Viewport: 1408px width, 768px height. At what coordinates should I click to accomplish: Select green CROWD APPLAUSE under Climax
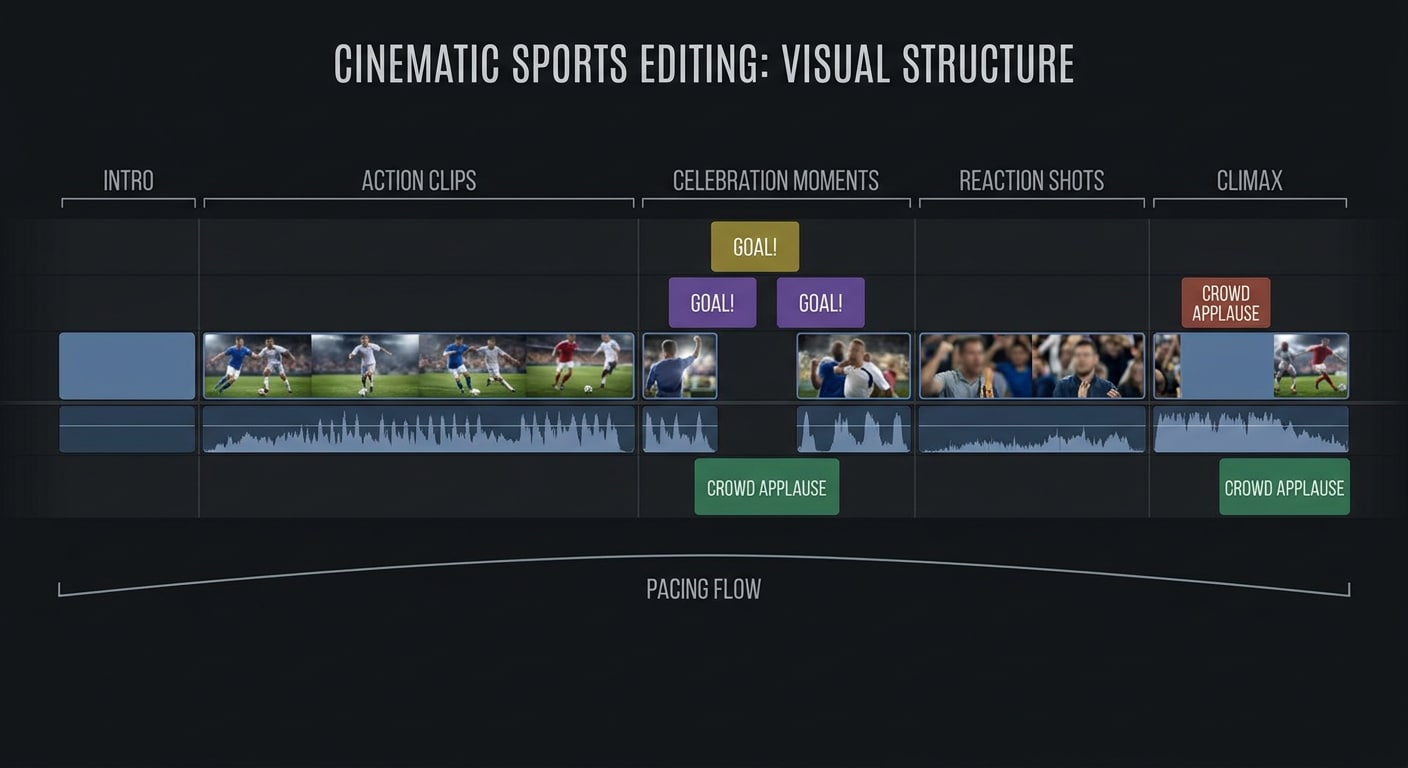coord(1285,487)
